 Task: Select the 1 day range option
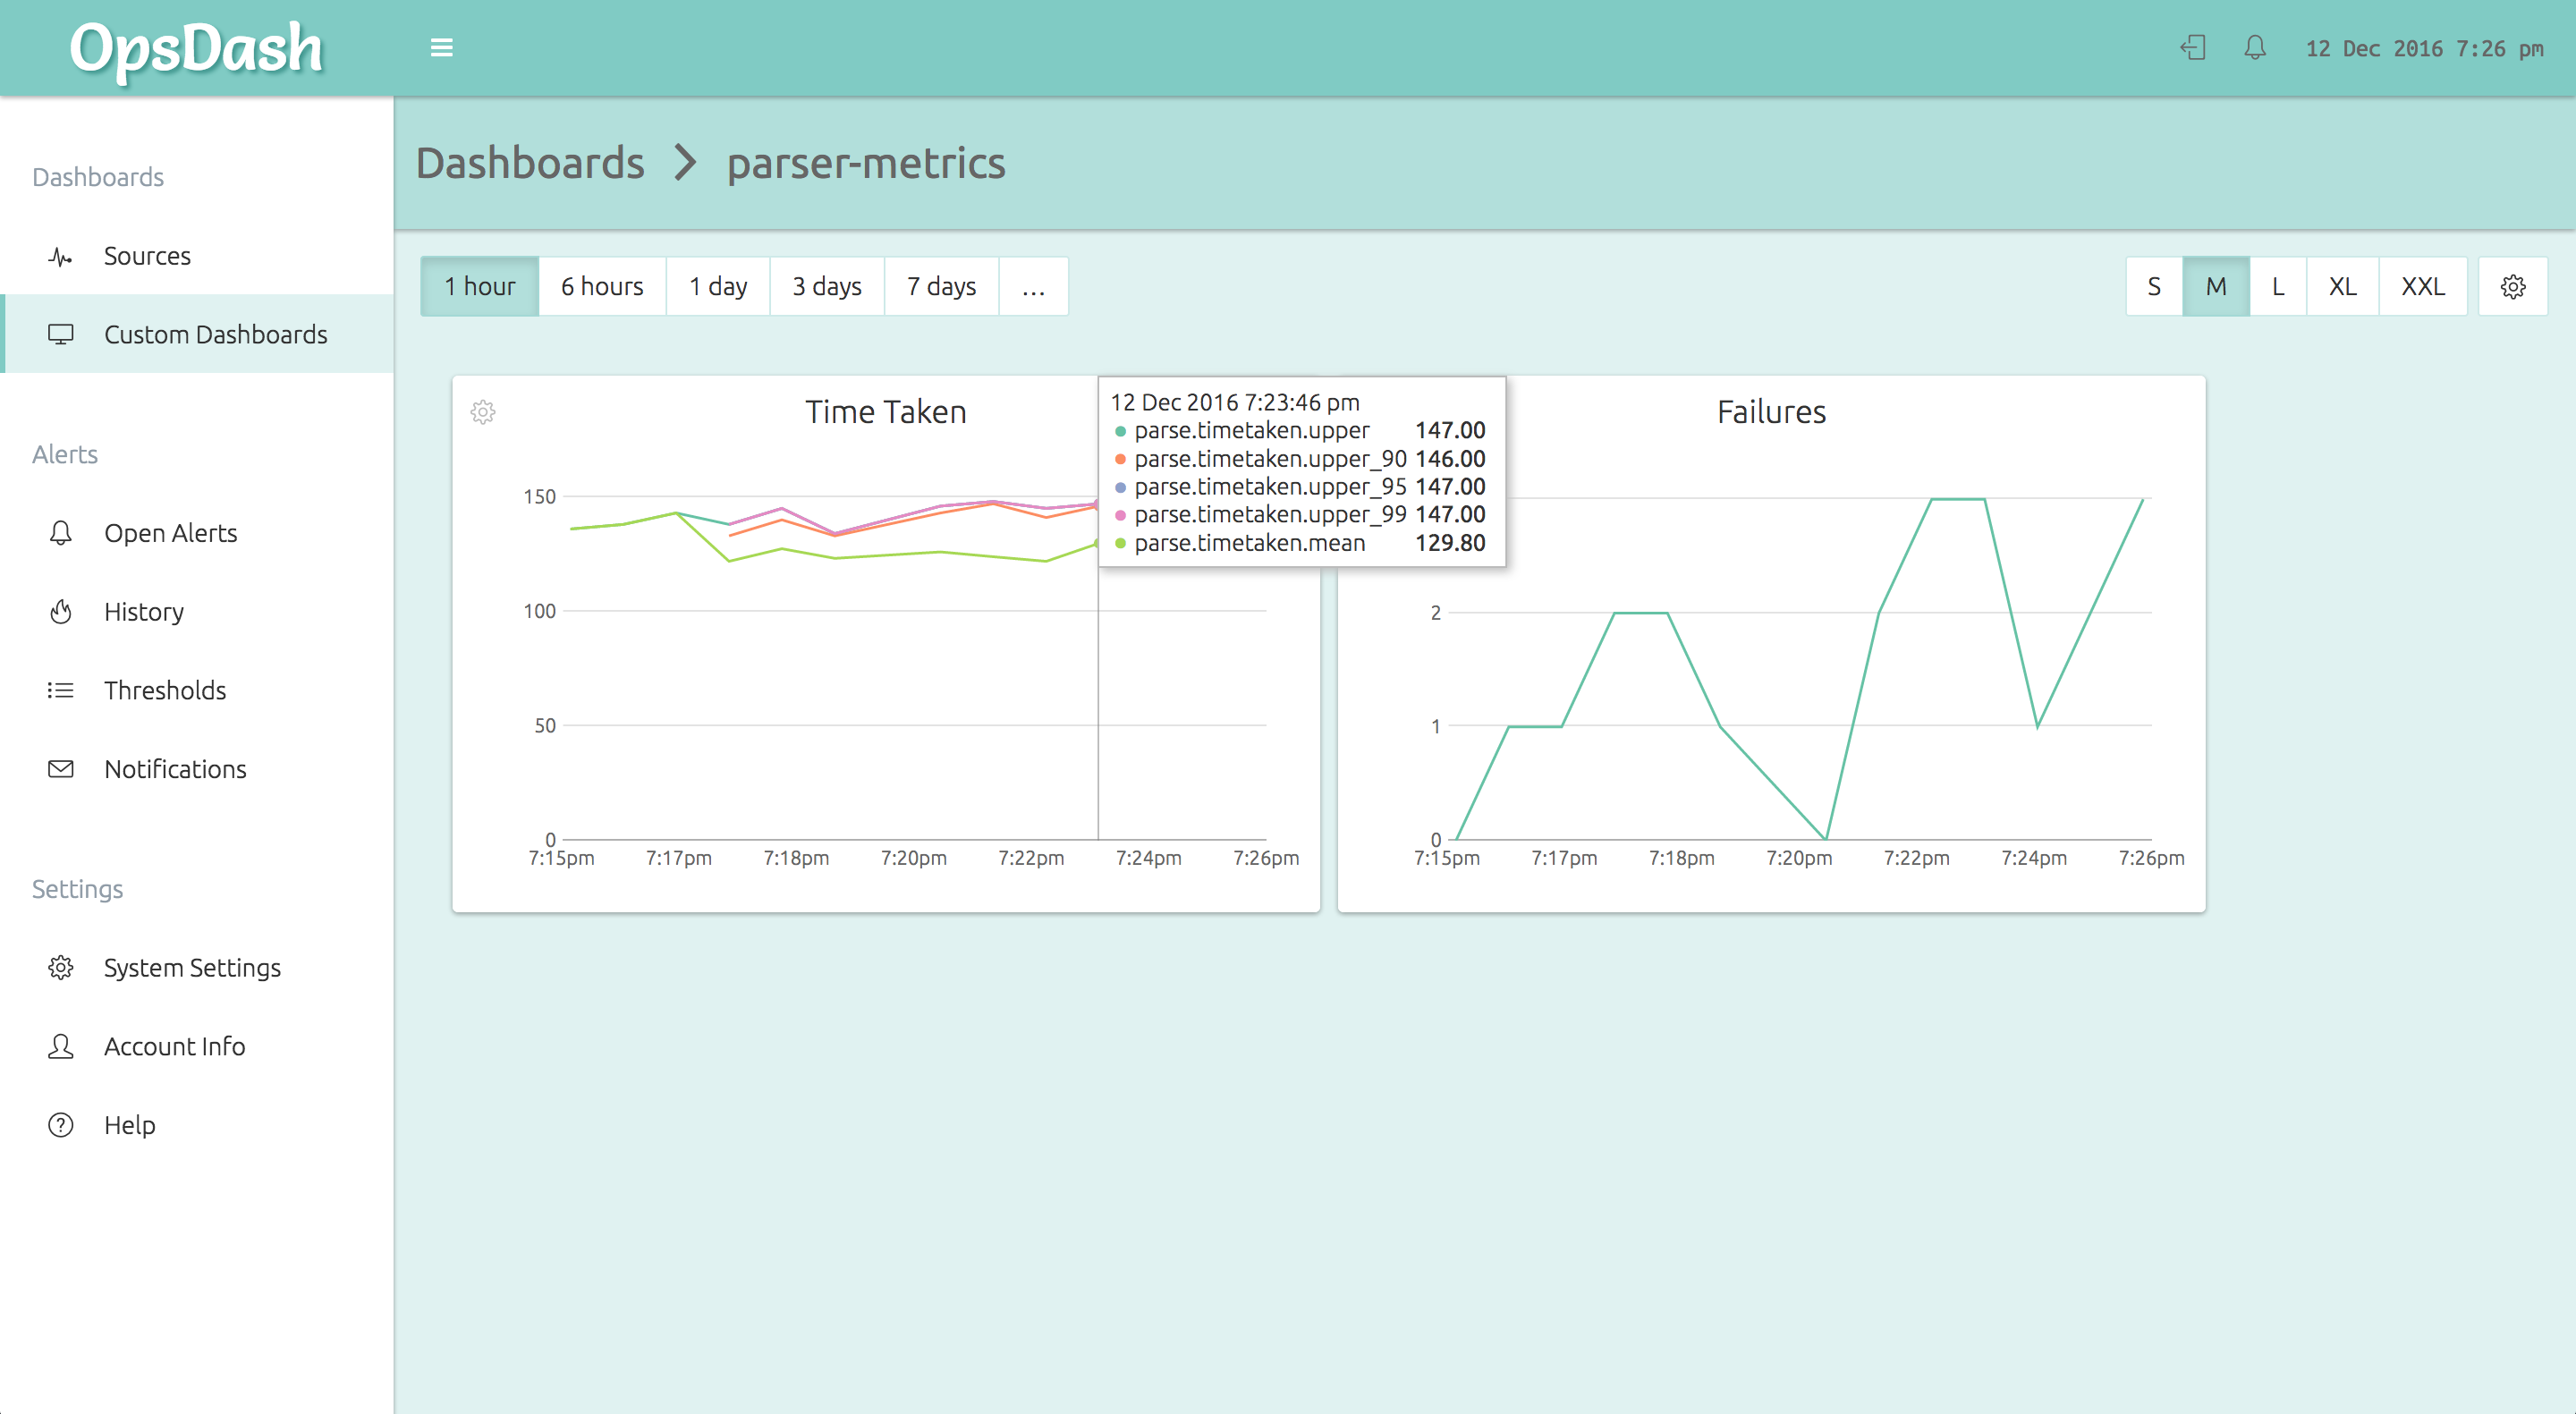tap(717, 286)
